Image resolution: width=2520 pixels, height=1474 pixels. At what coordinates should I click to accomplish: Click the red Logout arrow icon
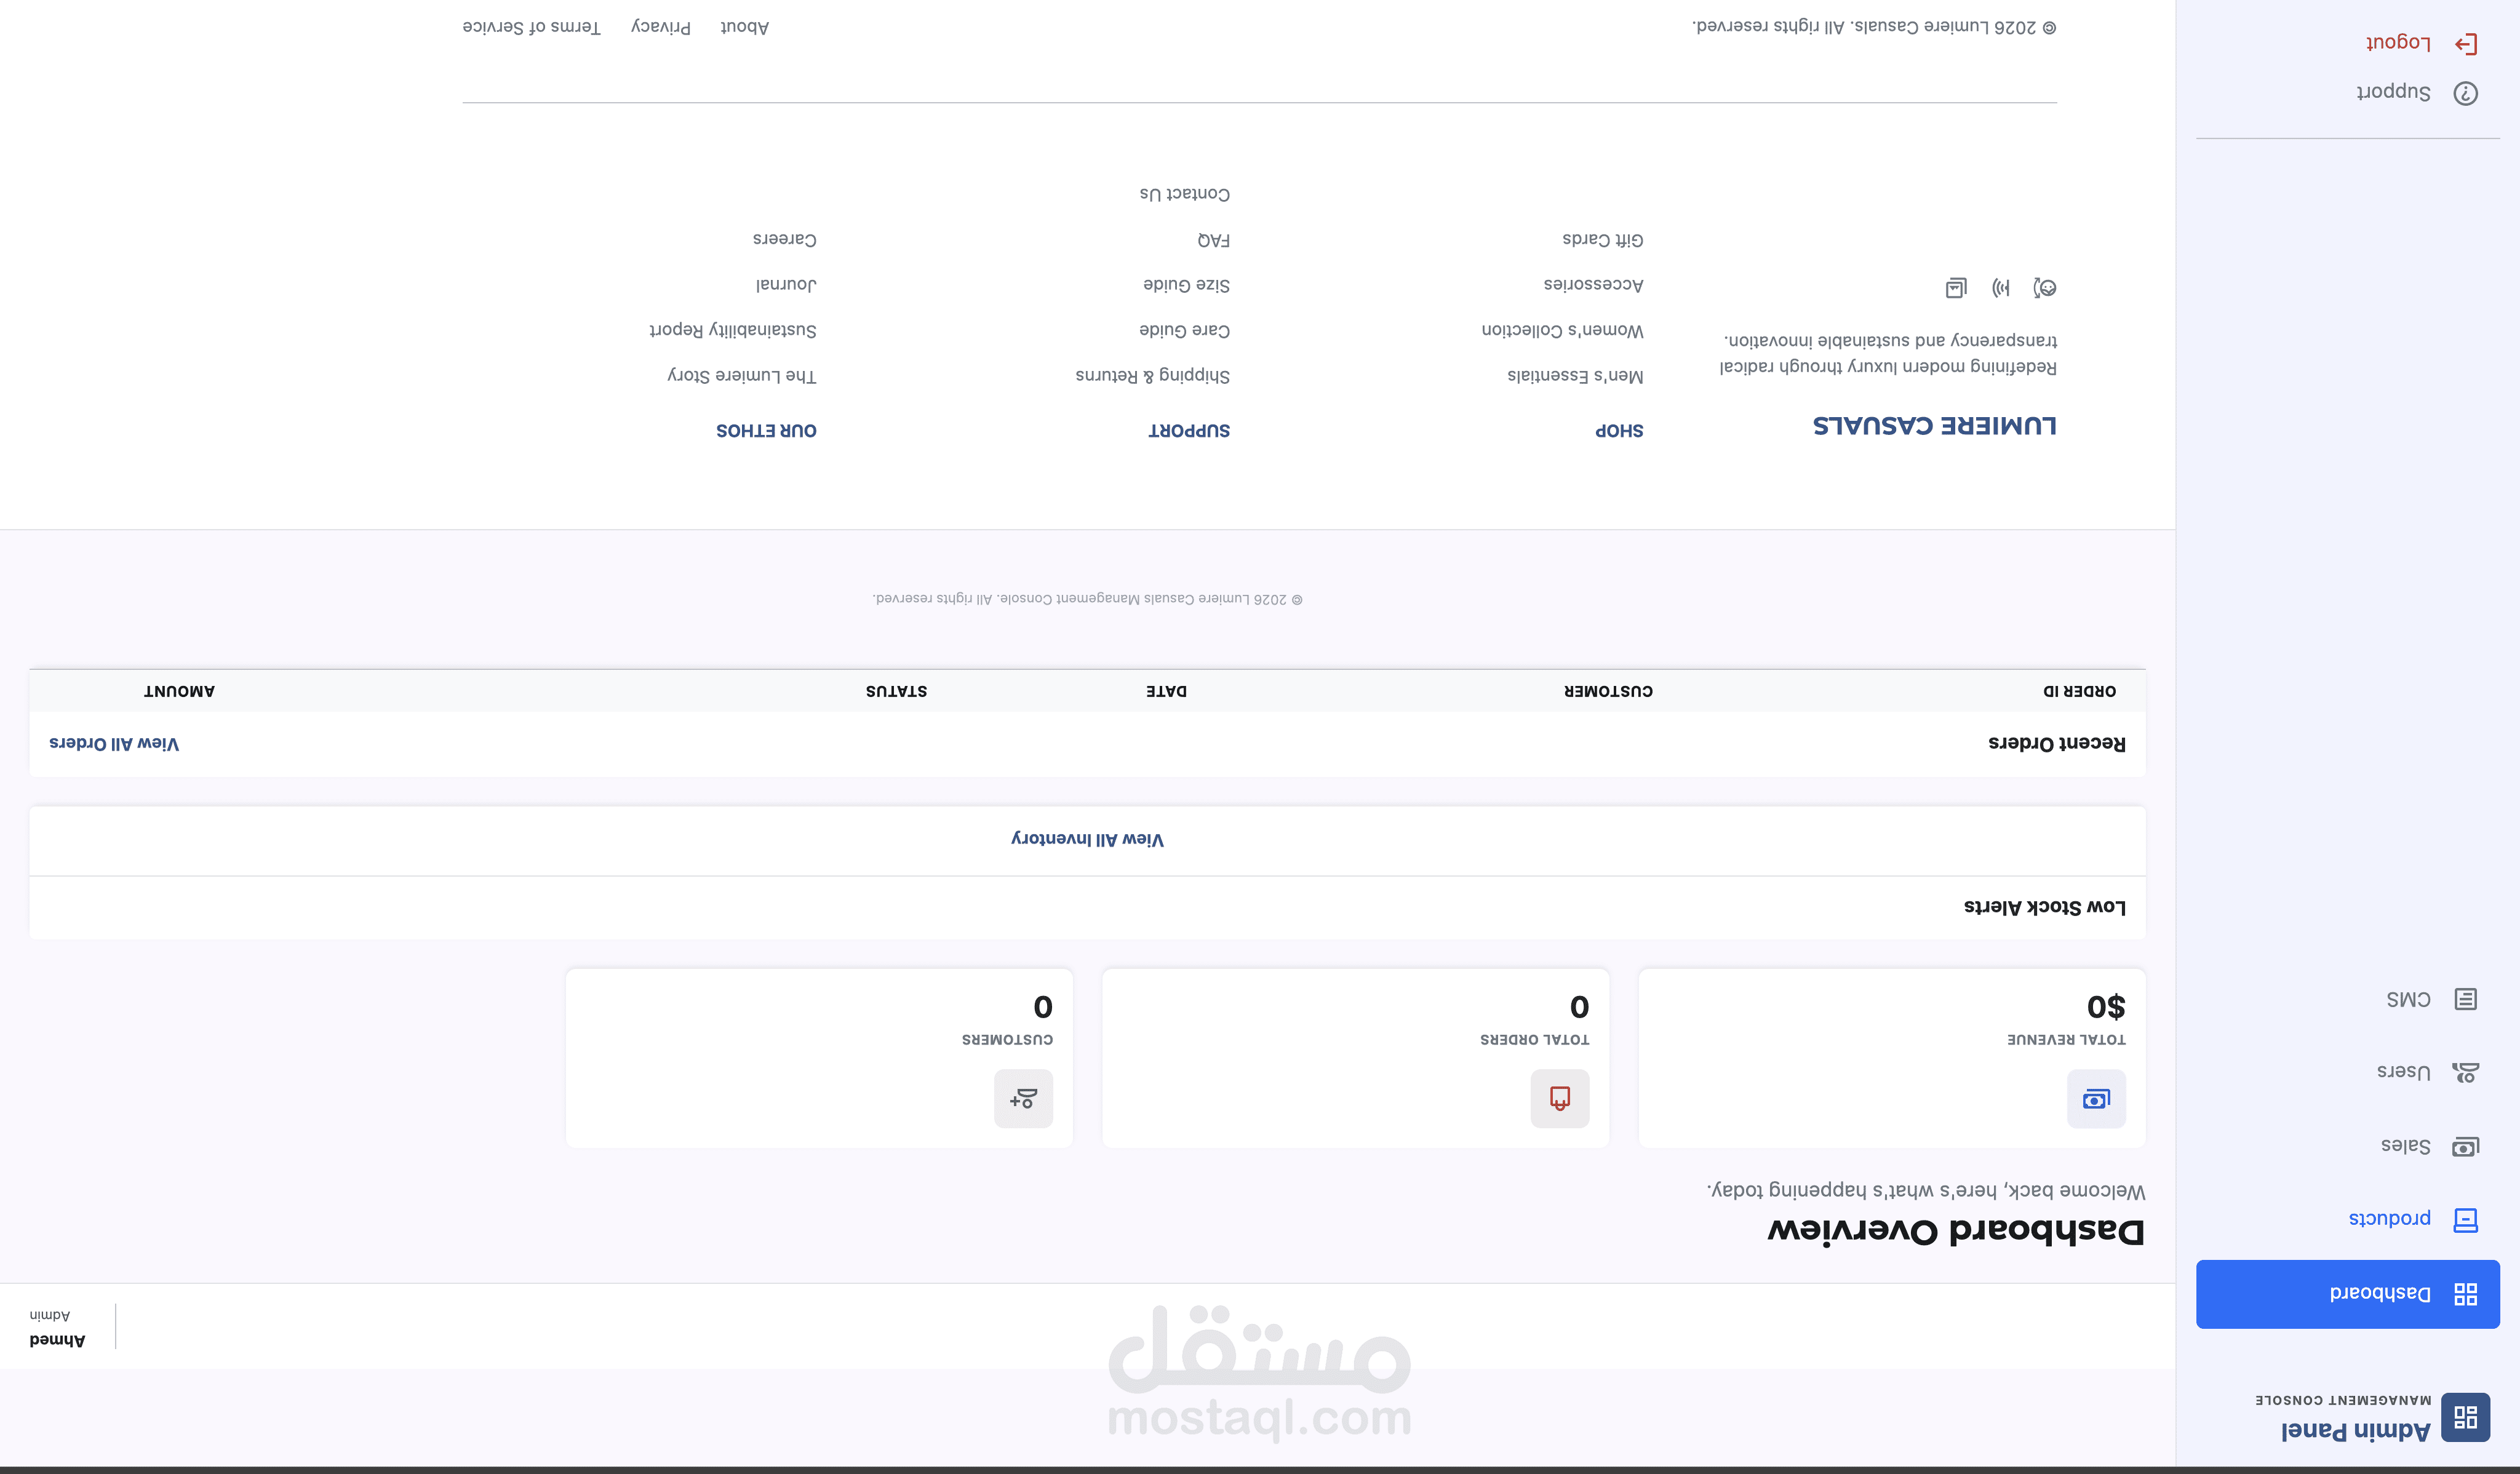[x=2465, y=43]
